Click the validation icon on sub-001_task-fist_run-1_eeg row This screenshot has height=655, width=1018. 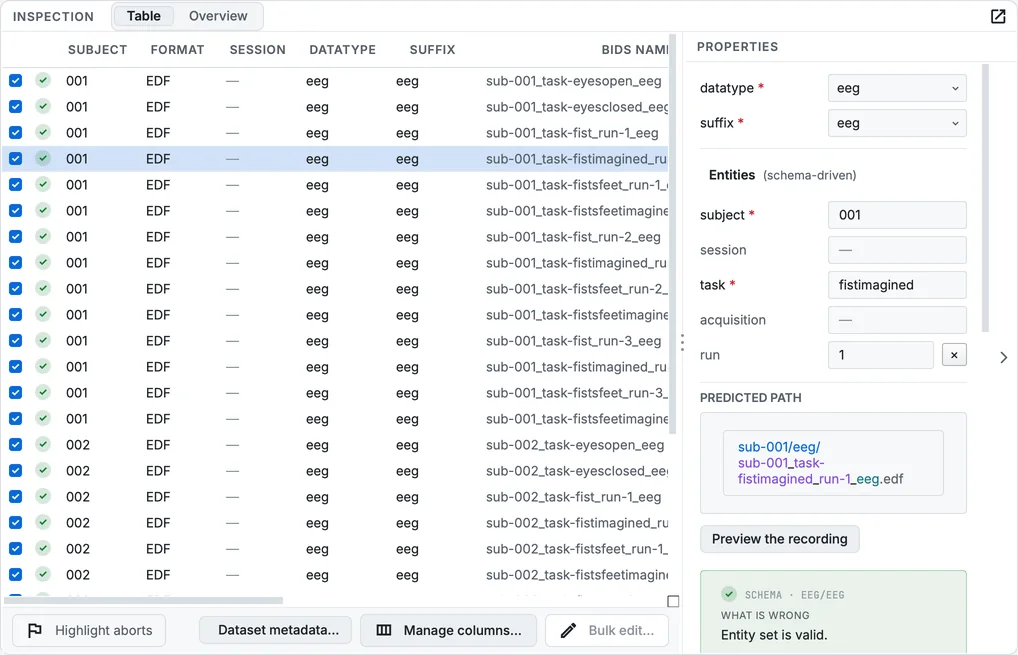[43, 132]
